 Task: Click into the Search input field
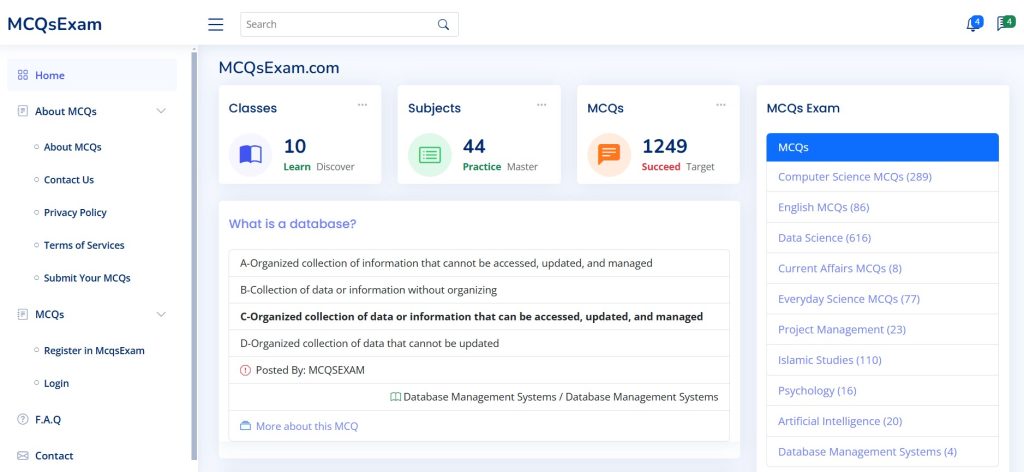click(335, 25)
